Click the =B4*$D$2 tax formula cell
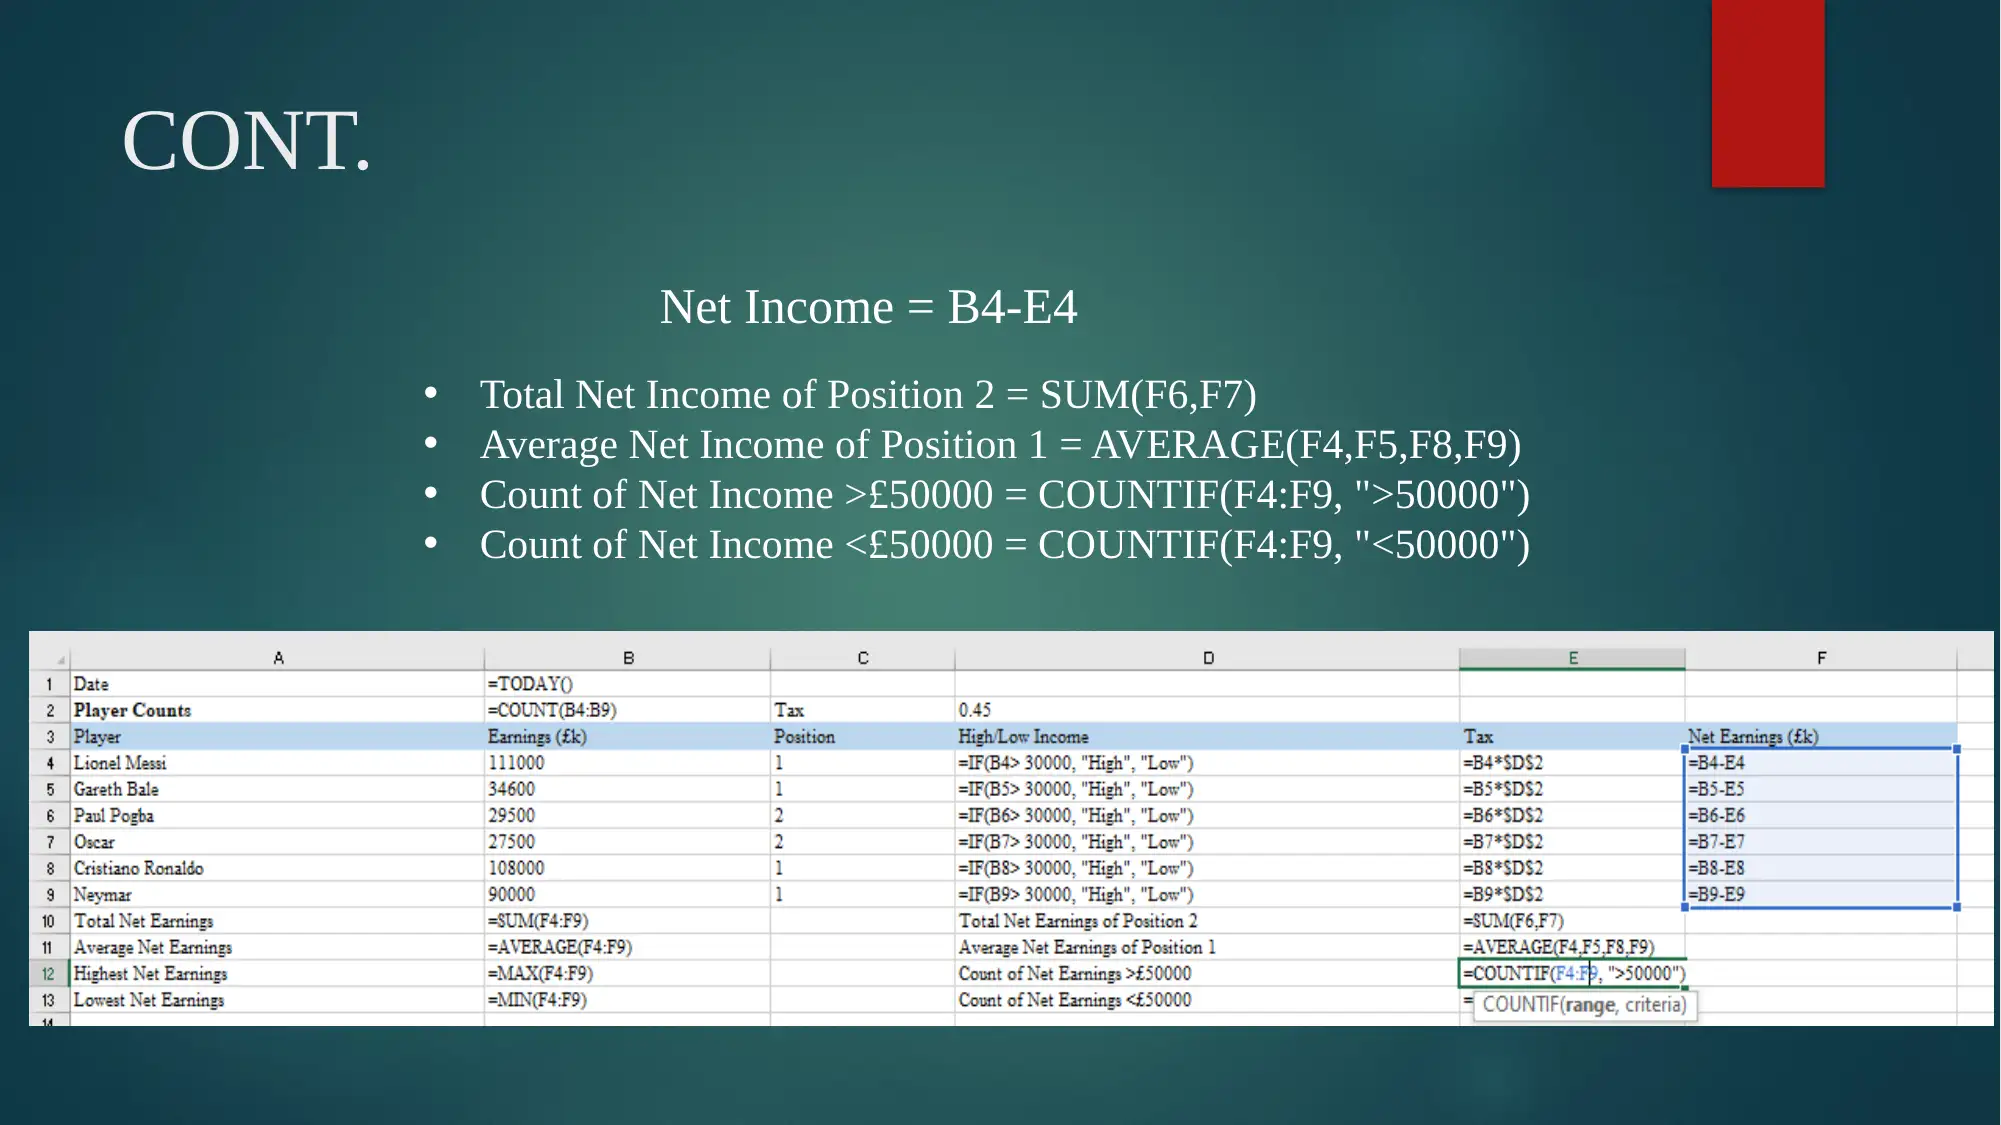This screenshot has width=2001, height=1125. (x=1573, y=763)
